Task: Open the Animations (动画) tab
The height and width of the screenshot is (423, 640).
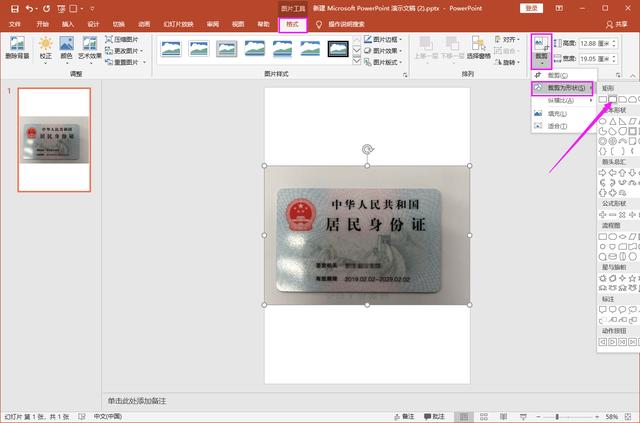Action: click(144, 24)
